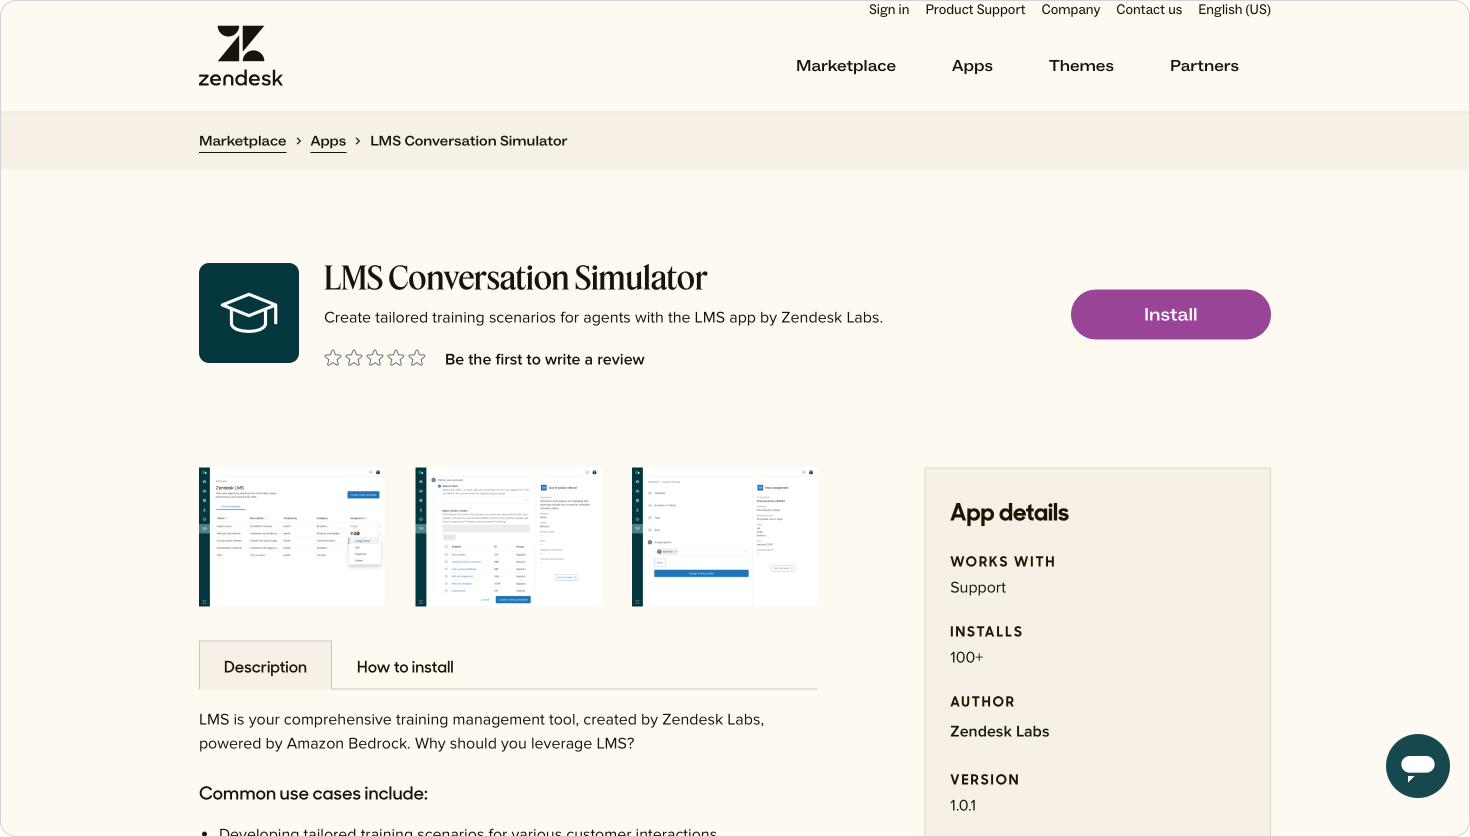Select the third rating star
The width and height of the screenshot is (1470, 837).
[x=375, y=358]
